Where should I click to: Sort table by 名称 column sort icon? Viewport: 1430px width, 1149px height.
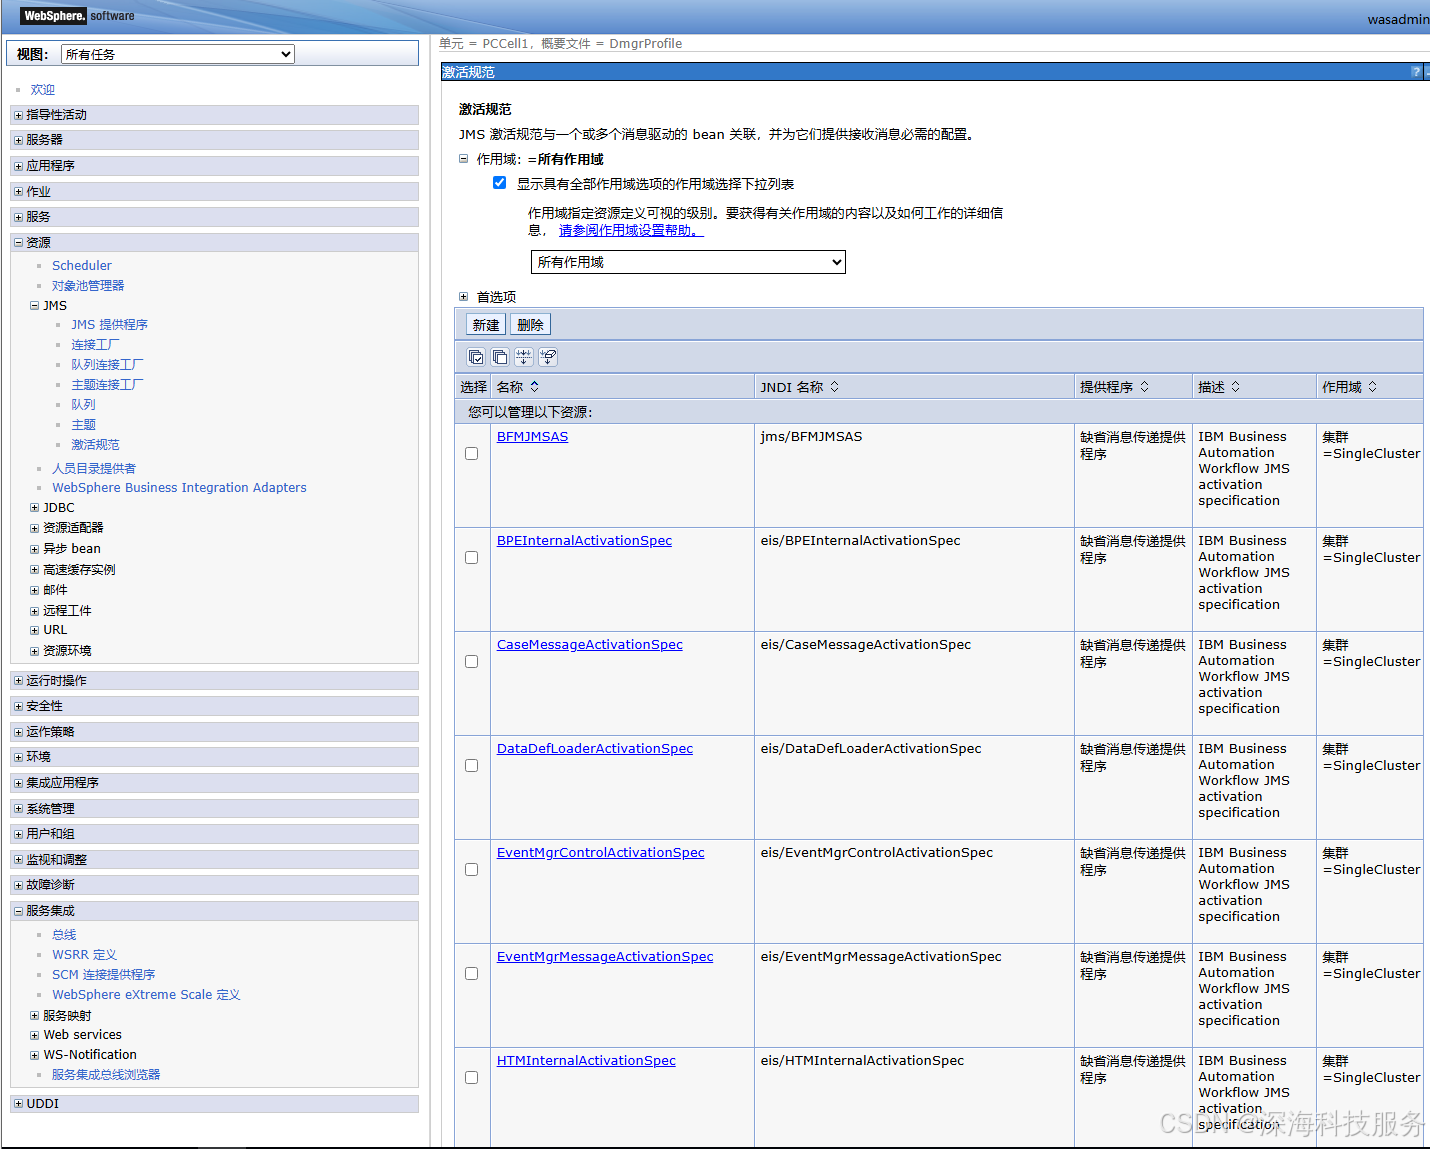[534, 386]
